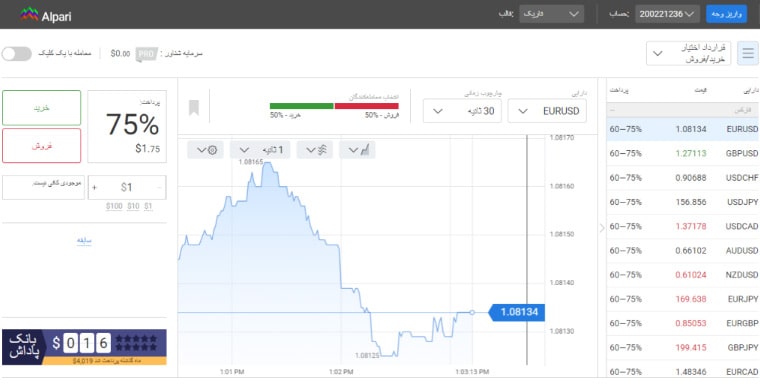The height and width of the screenshot is (388, 760).
Task: Click the forex category group header
Action: click(x=683, y=110)
